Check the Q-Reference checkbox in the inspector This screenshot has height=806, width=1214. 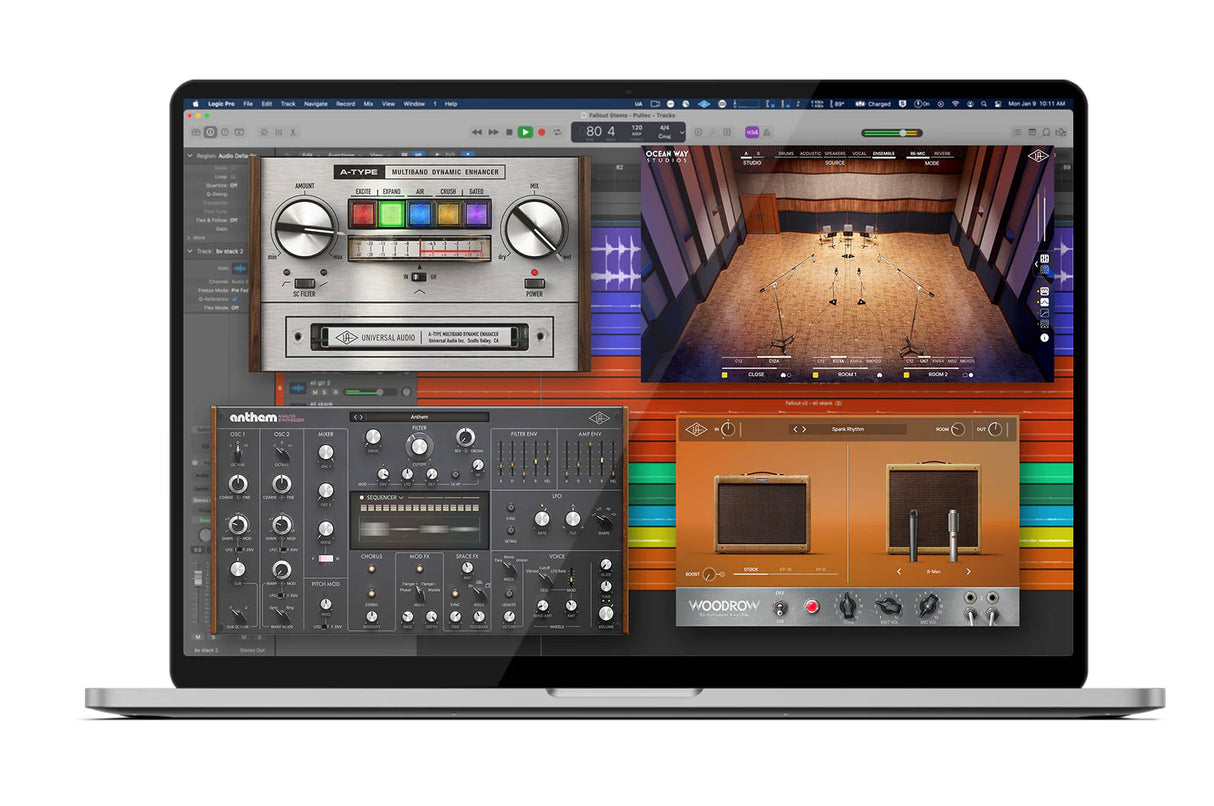click(235, 299)
